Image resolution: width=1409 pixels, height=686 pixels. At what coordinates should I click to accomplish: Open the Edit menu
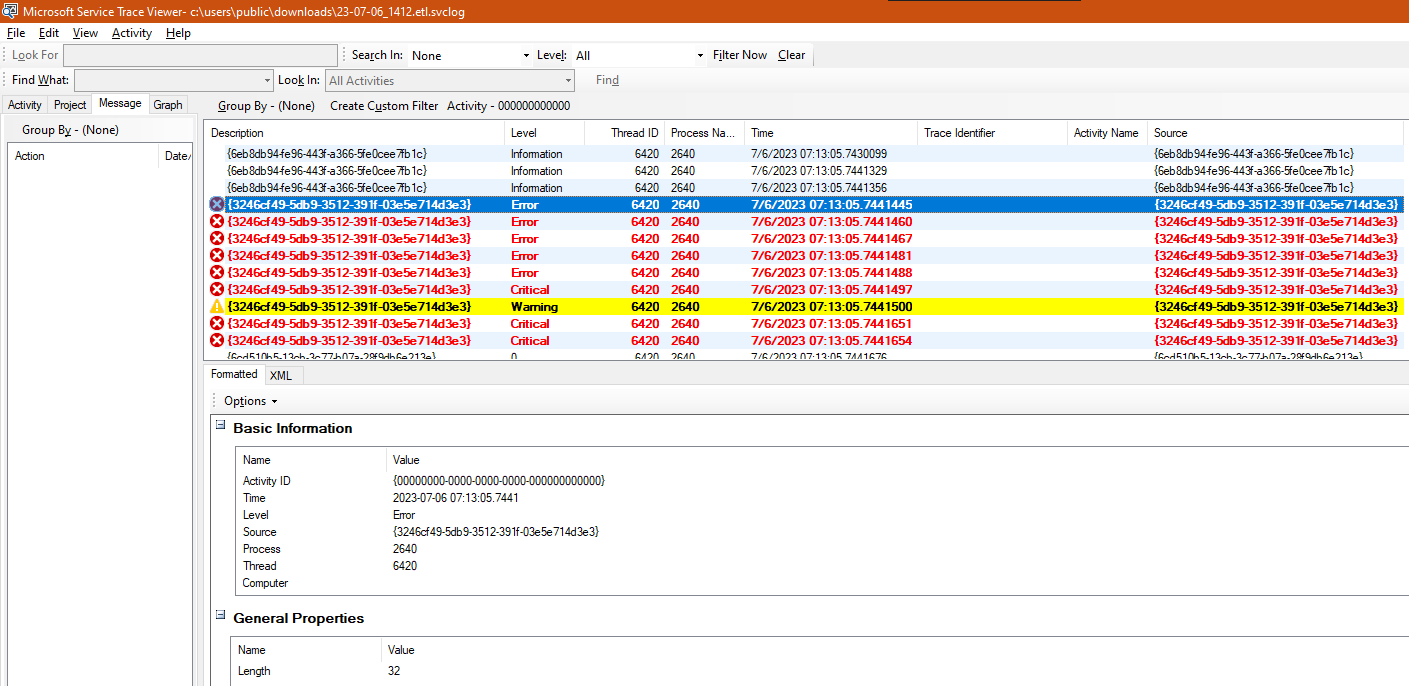pos(49,33)
